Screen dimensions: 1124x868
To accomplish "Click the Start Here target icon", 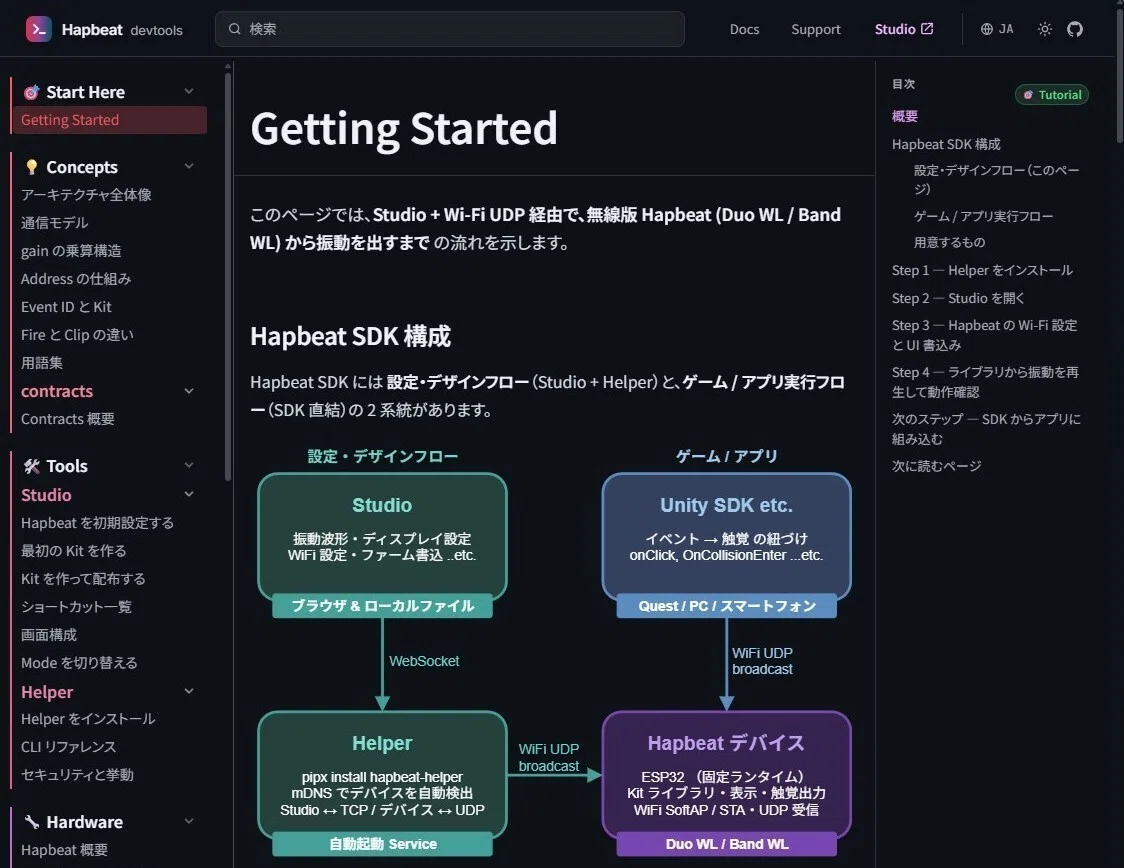I will (x=31, y=92).
